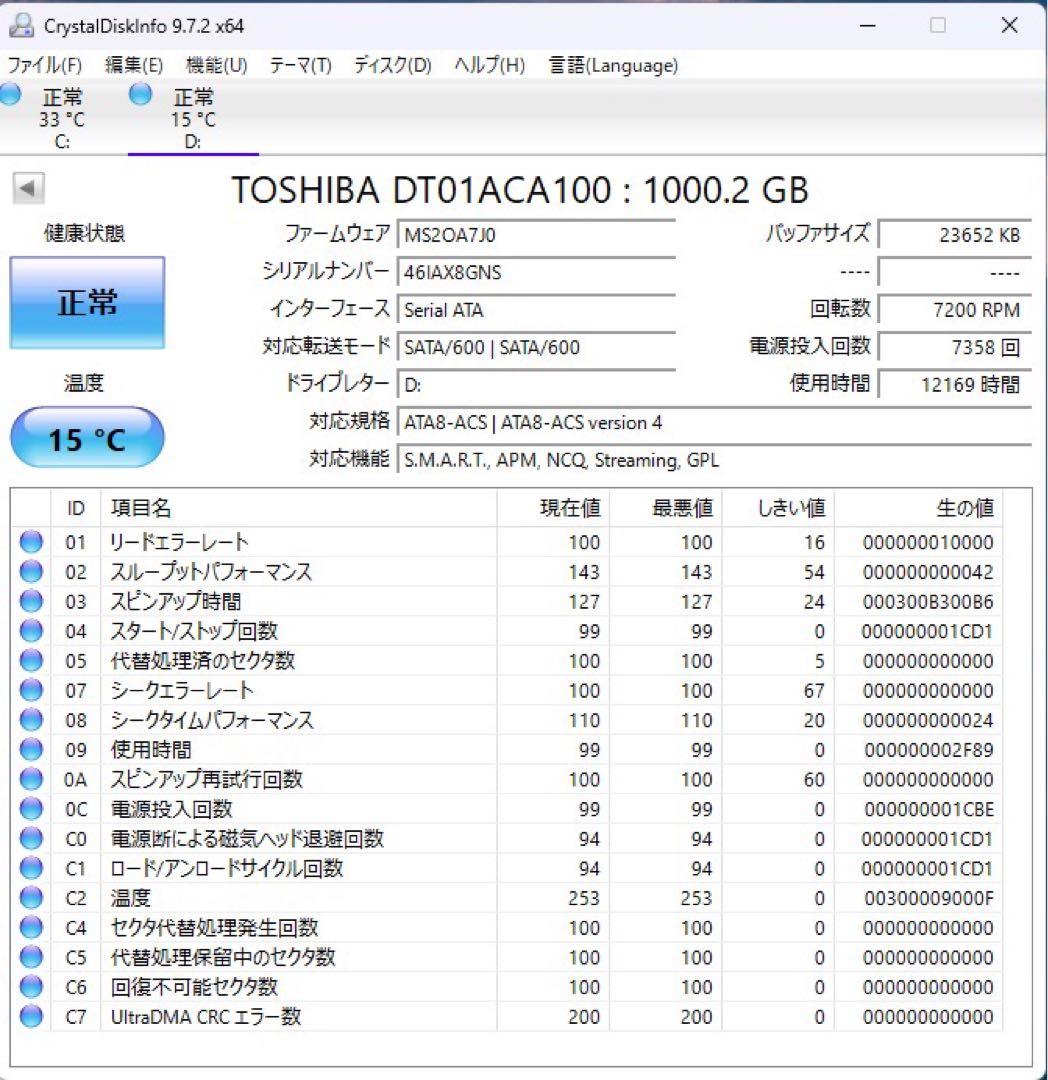1048x1080 pixels.
Task: Click the 正常 health status button
Action: [87, 301]
